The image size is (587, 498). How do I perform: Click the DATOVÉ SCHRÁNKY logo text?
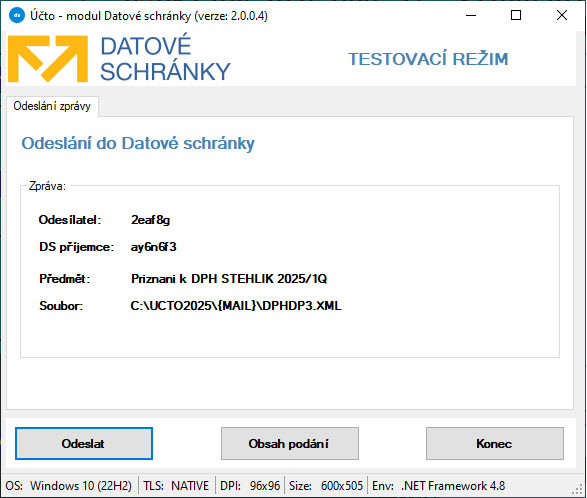point(165,58)
